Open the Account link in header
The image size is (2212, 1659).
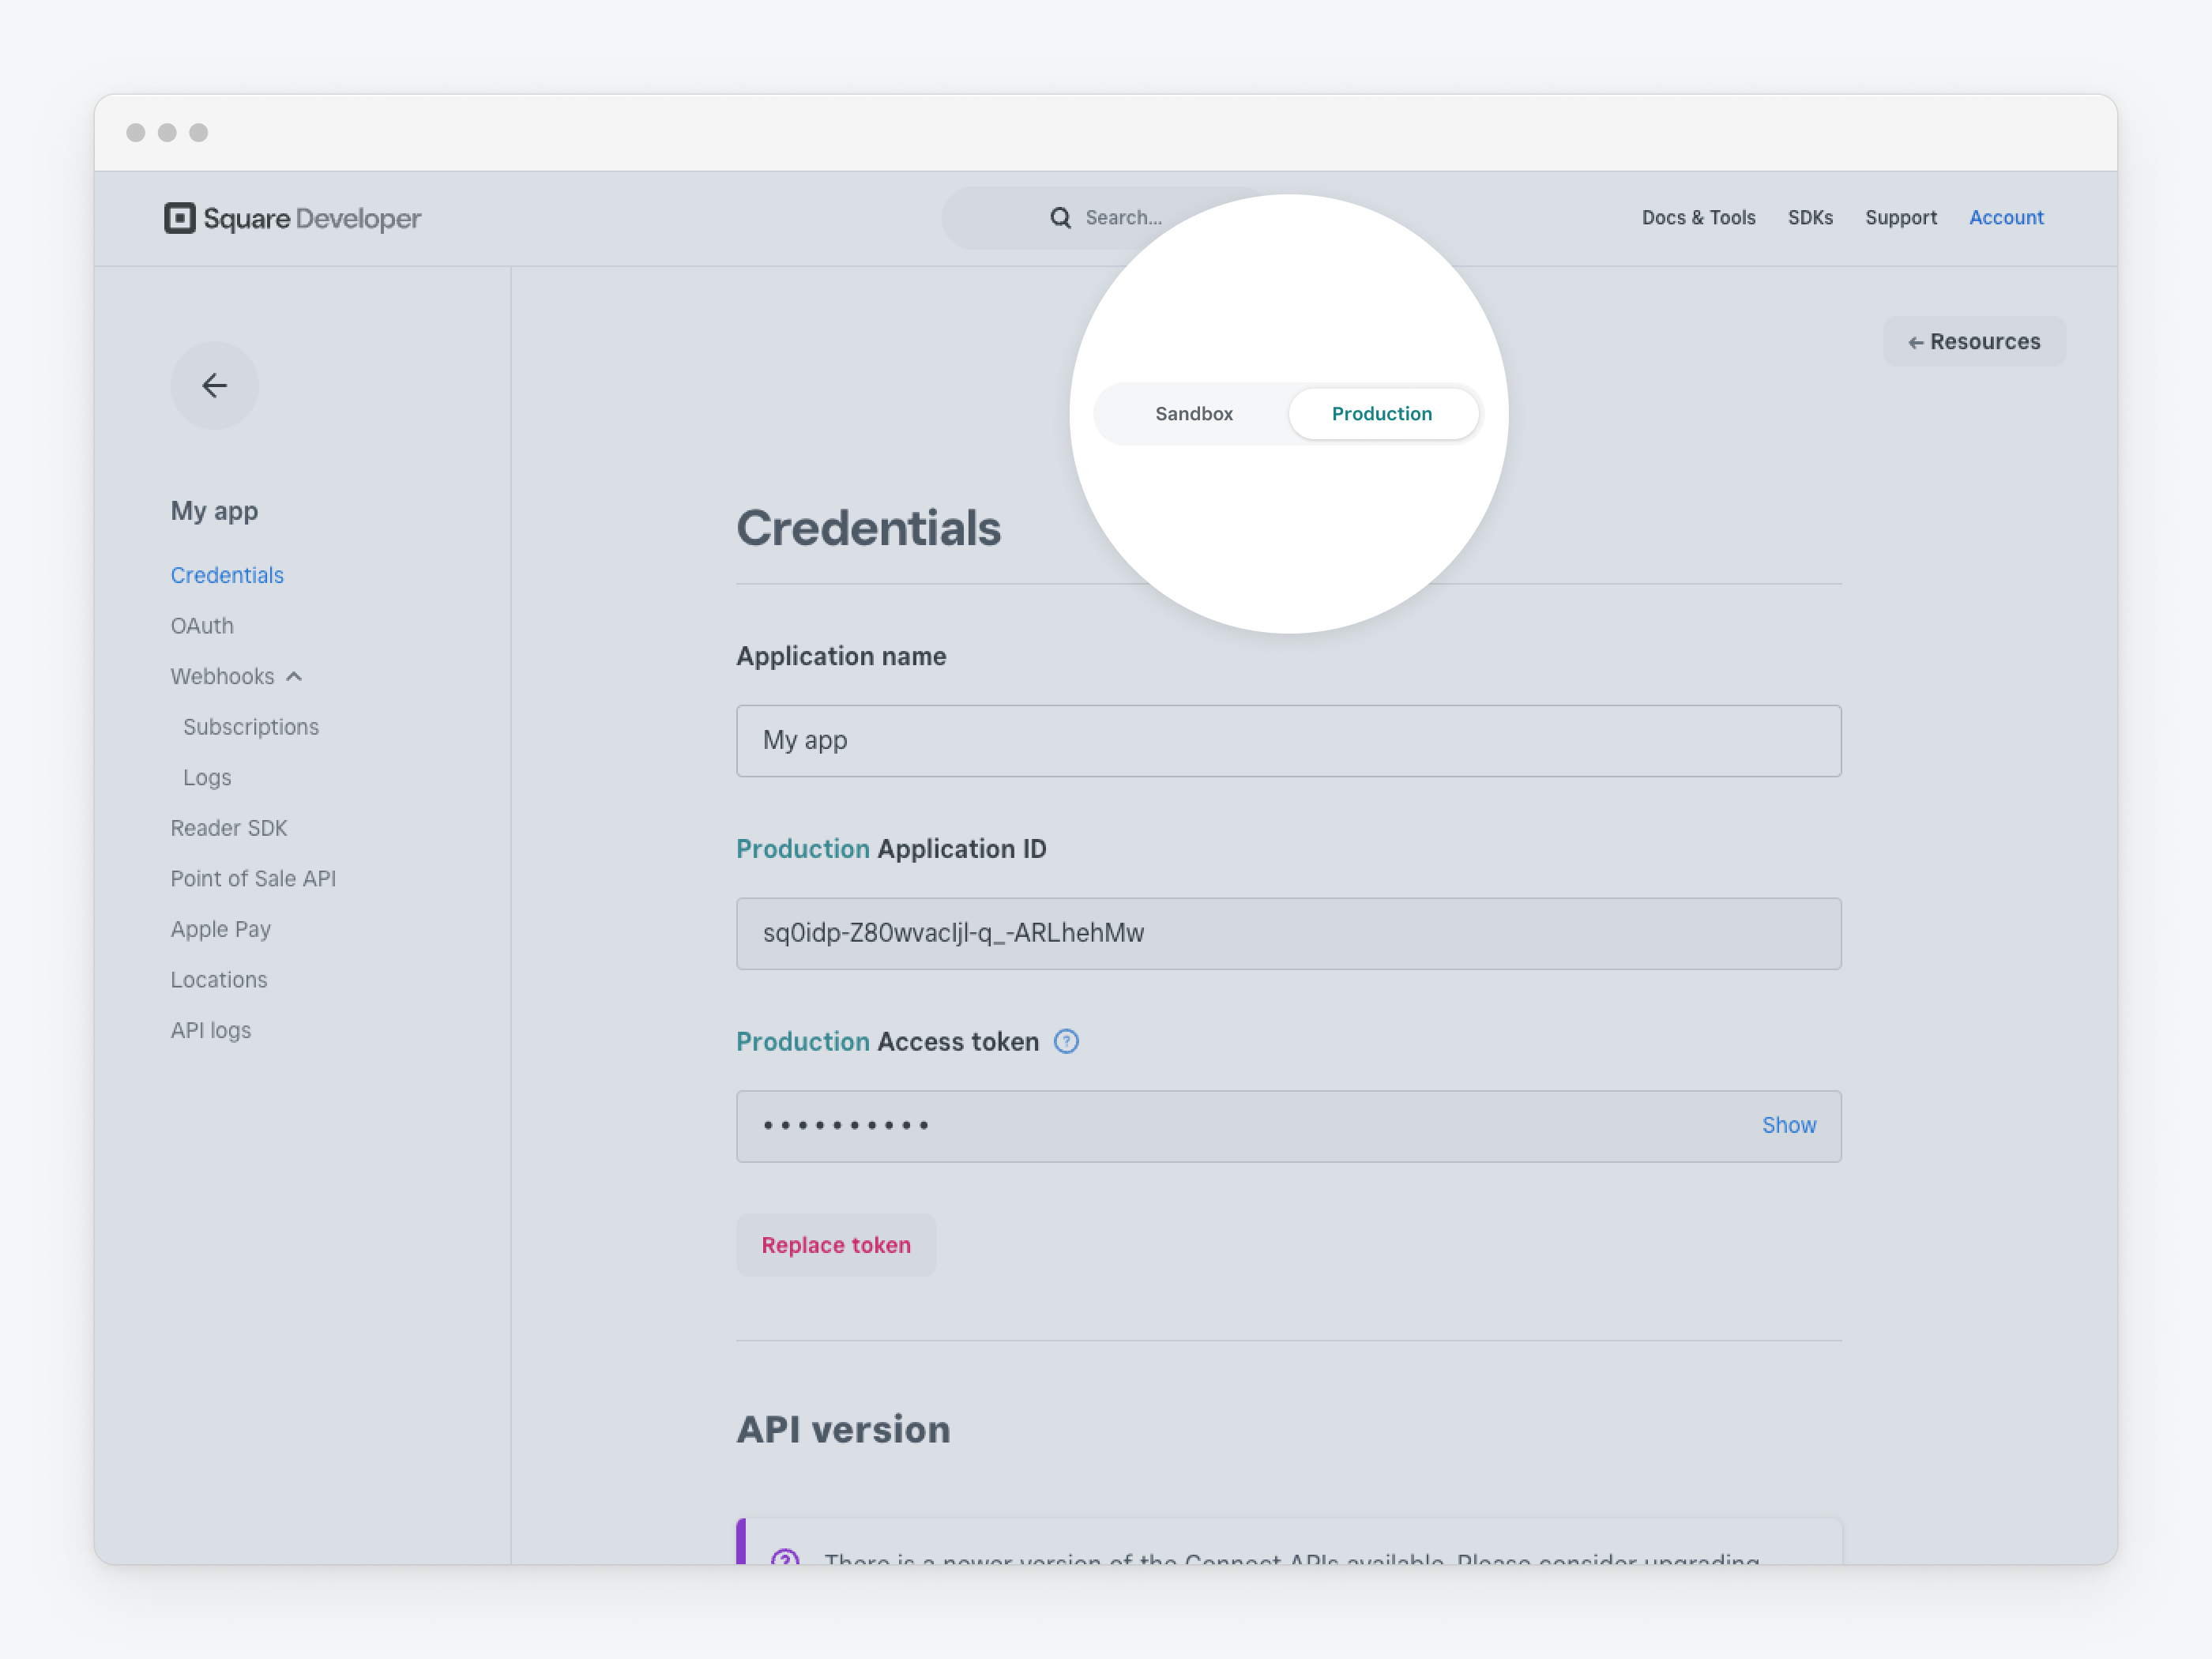click(2006, 218)
